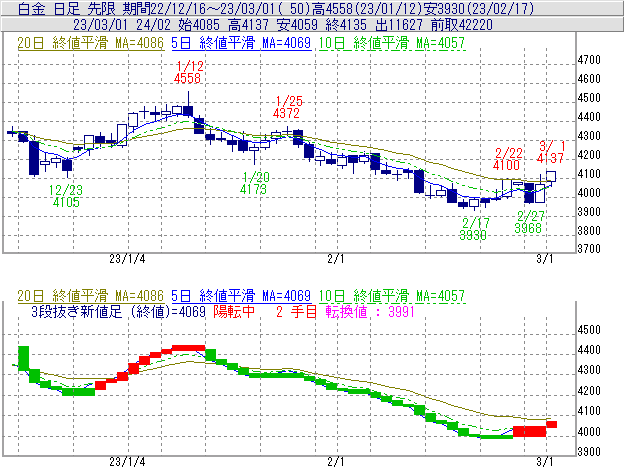This screenshot has height=475, width=624.
Task: Click the magenta 転換値 : 3991 text
Action: (370, 311)
